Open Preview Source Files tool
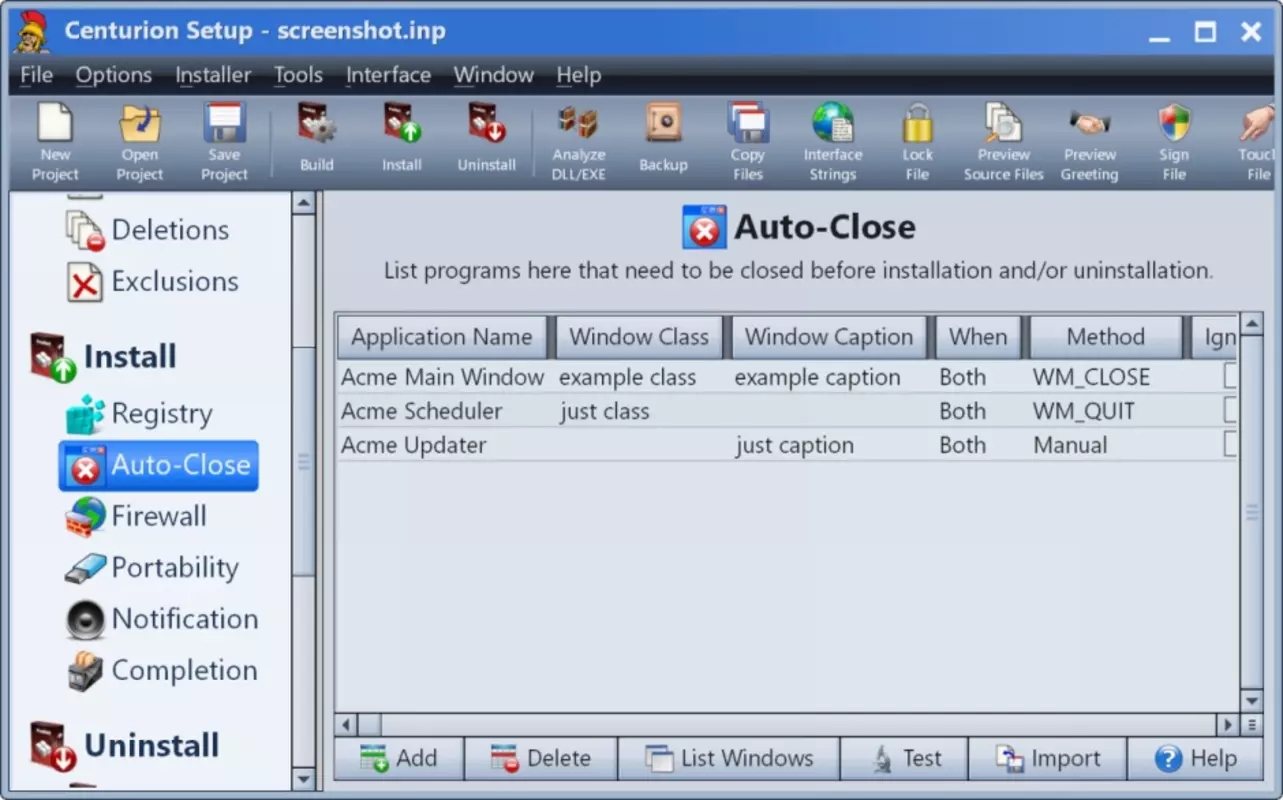Viewport: 1283px width, 800px height. click(1004, 143)
